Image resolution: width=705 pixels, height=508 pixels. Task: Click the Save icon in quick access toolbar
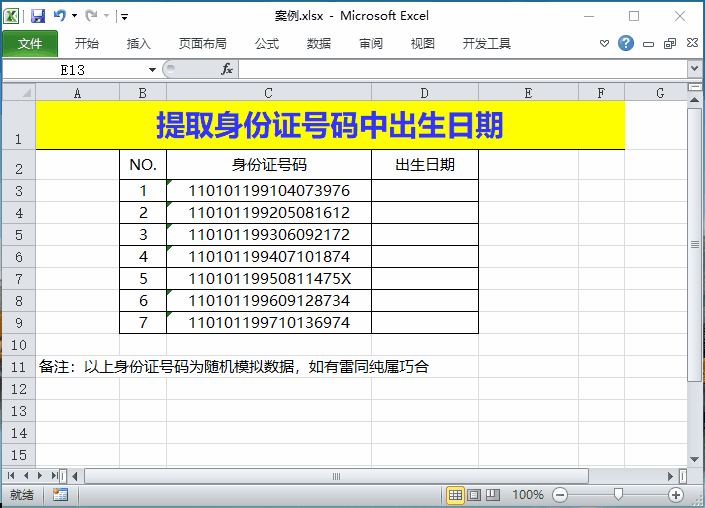click(38, 16)
